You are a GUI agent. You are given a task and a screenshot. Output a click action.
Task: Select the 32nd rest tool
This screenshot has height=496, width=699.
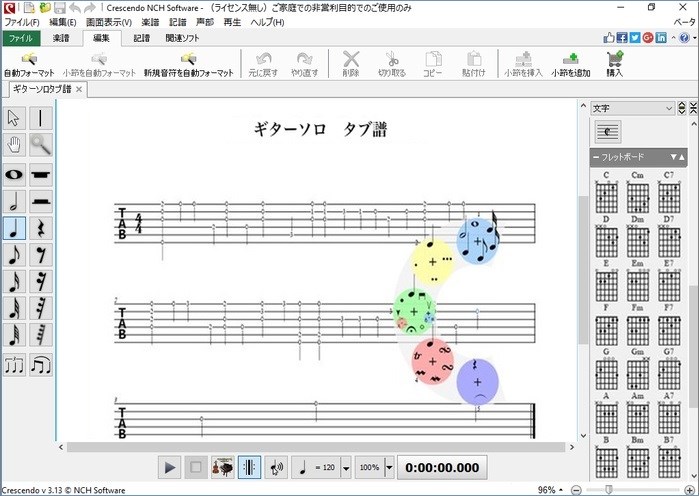coord(41,308)
